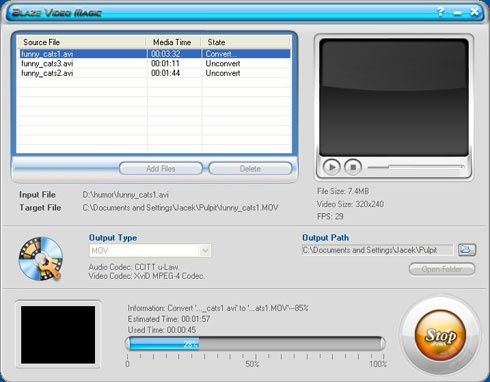Screen dimensions: 490x382
Task: Click the Delete button
Action: (x=250, y=169)
